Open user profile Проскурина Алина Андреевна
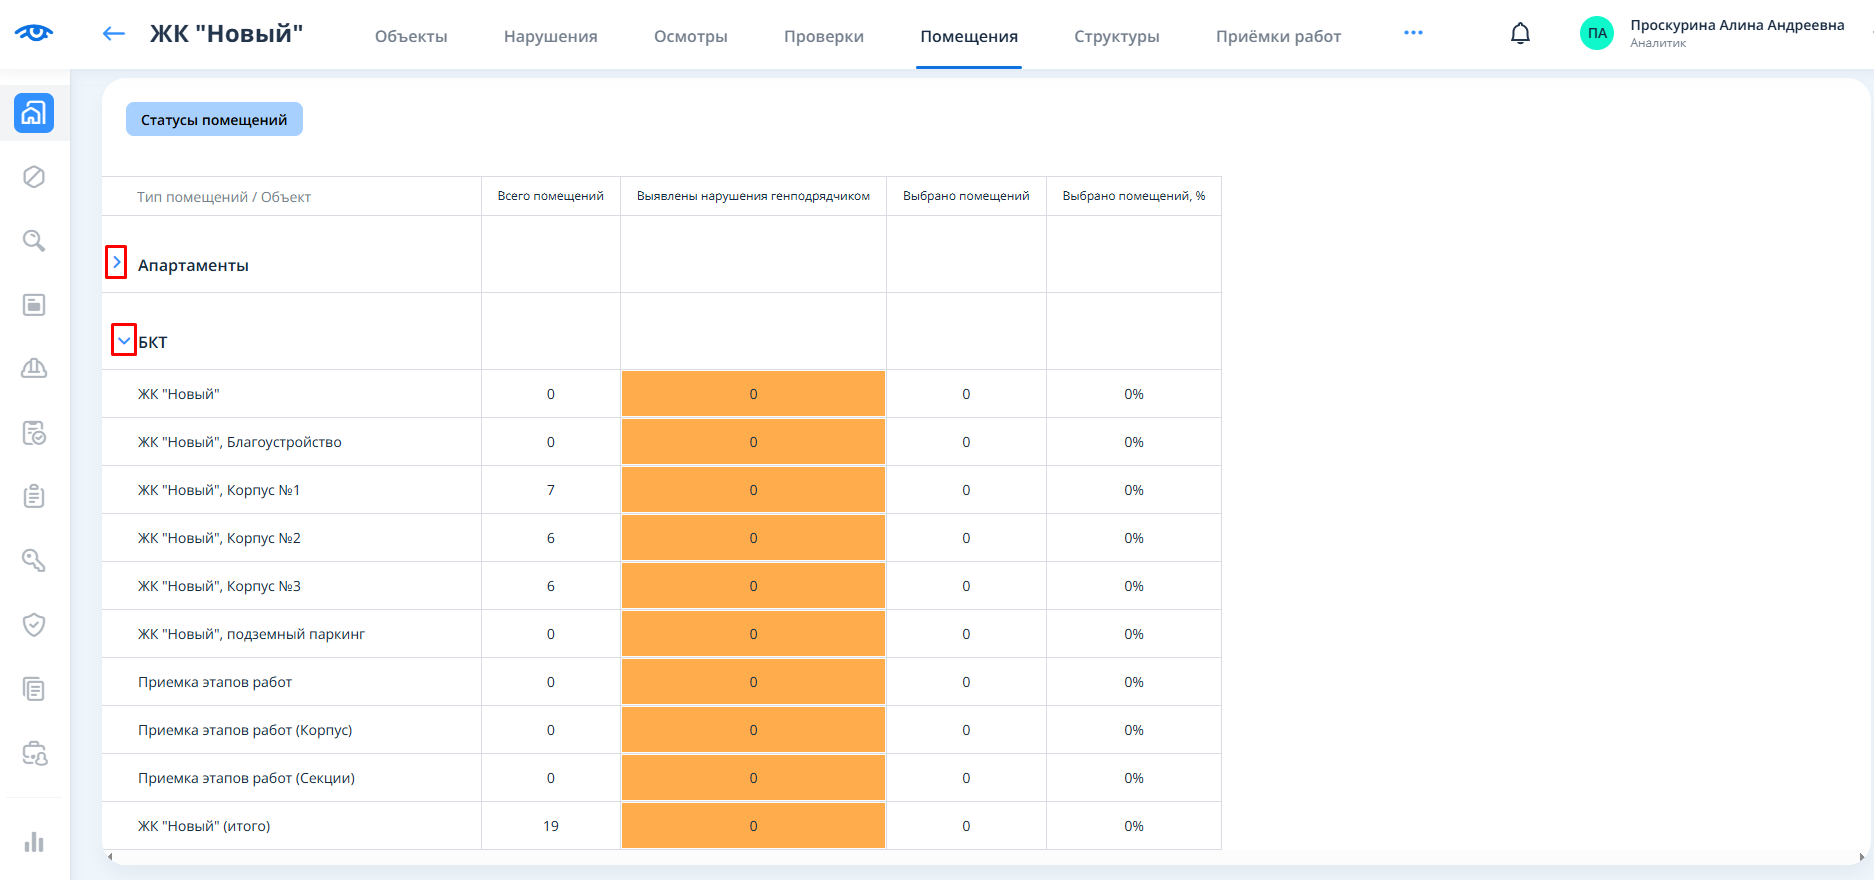This screenshot has height=880, width=1874. (x=1712, y=33)
